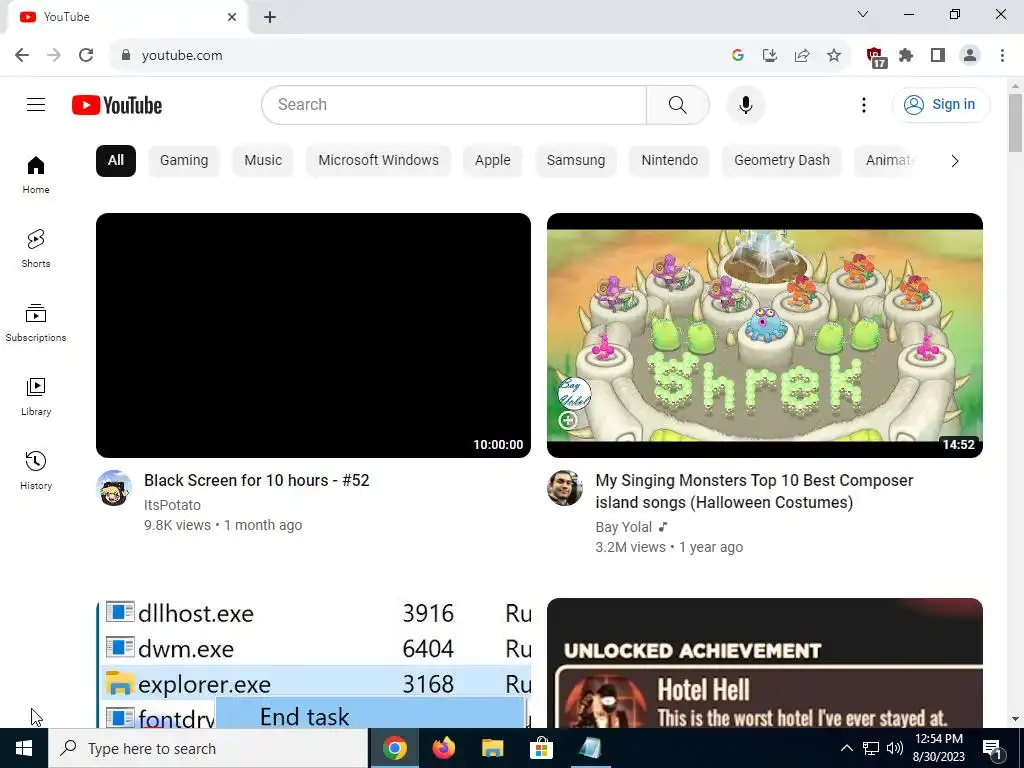Select the Music filter chip
The height and width of the screenshot is (768, 1024).
click(x=263, y=161)
